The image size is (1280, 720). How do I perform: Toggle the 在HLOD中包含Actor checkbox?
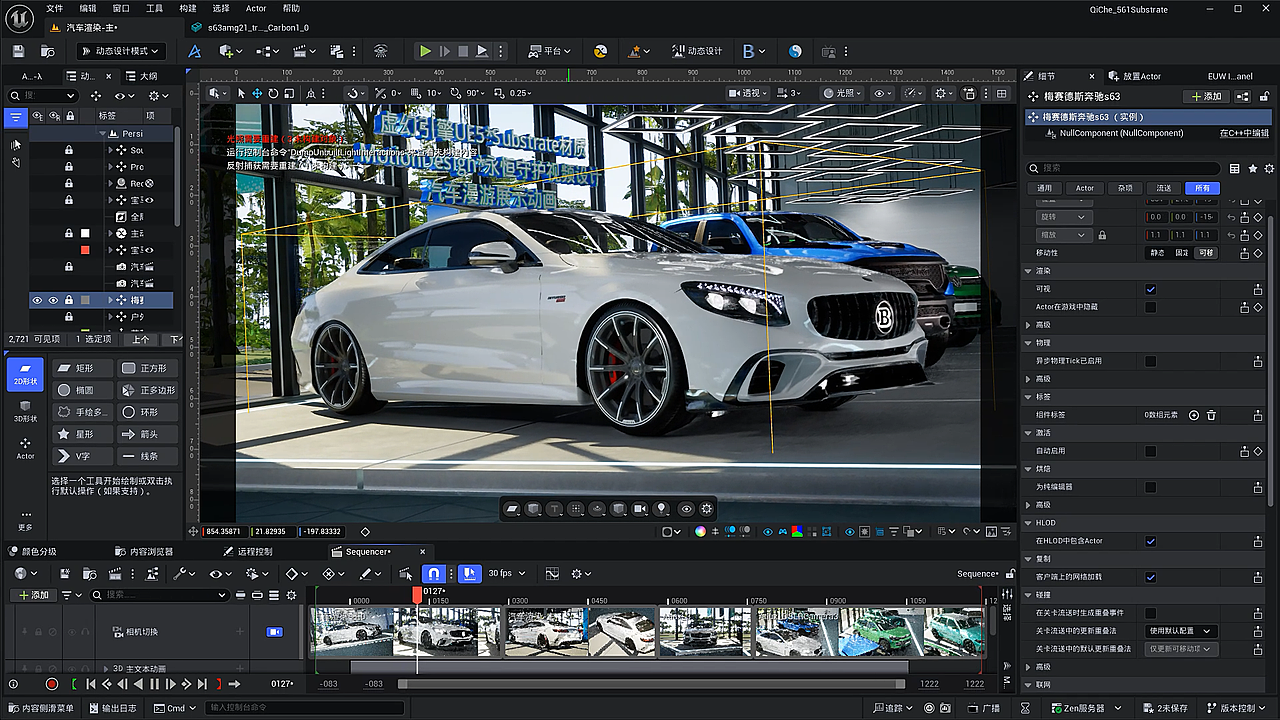click(x=1150, y=541)
